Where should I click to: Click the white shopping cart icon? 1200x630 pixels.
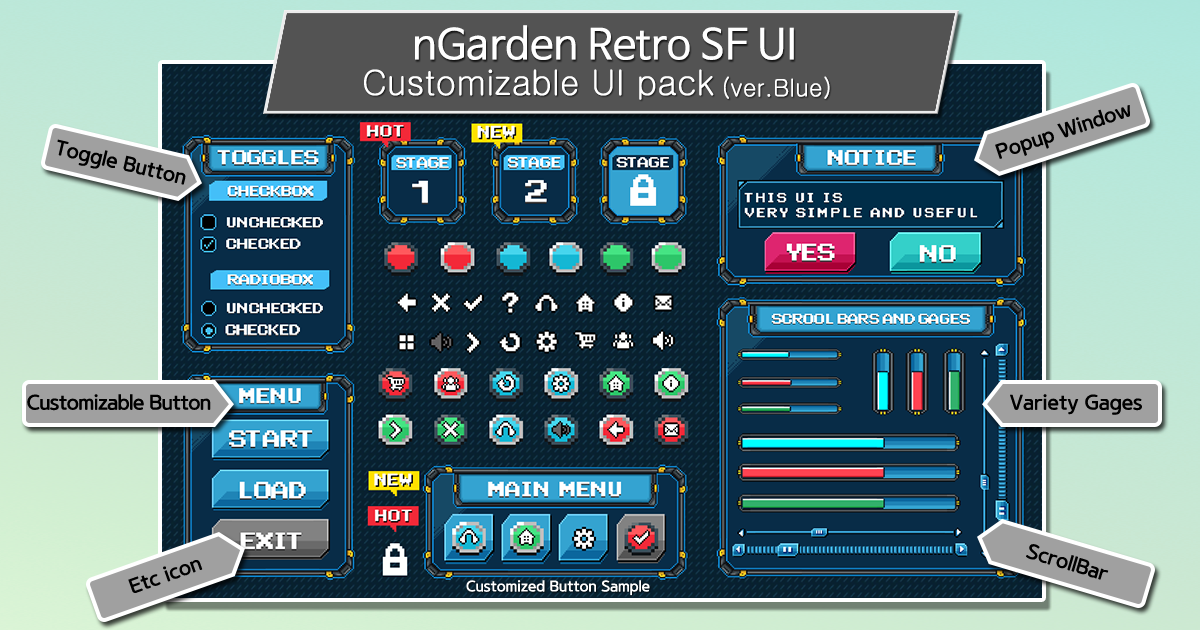click(585, 342)
